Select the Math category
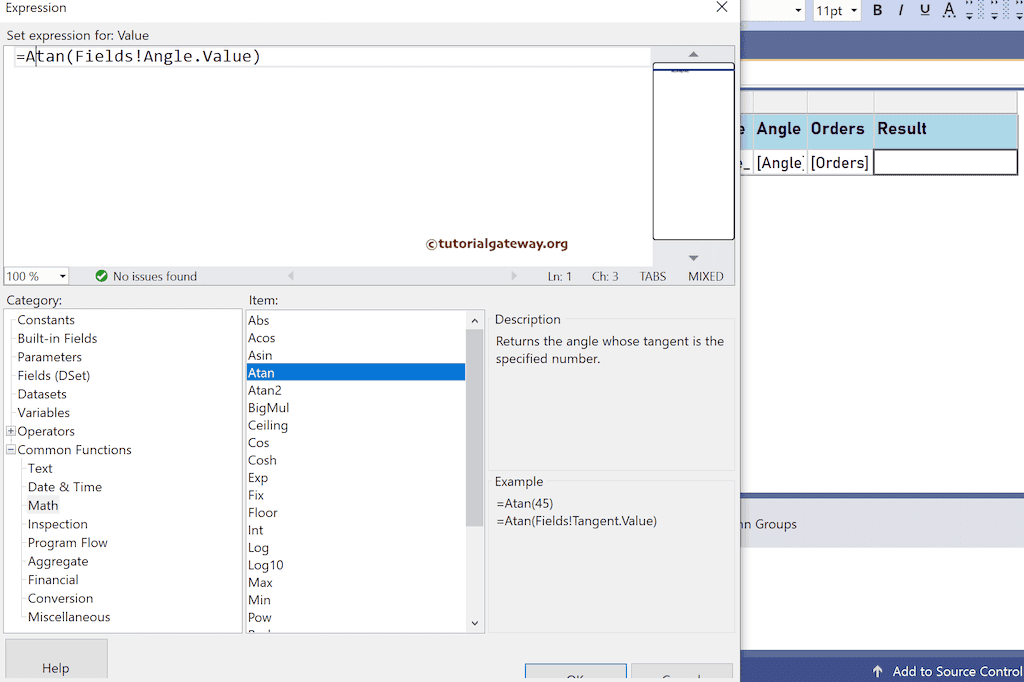 (43, 505)
